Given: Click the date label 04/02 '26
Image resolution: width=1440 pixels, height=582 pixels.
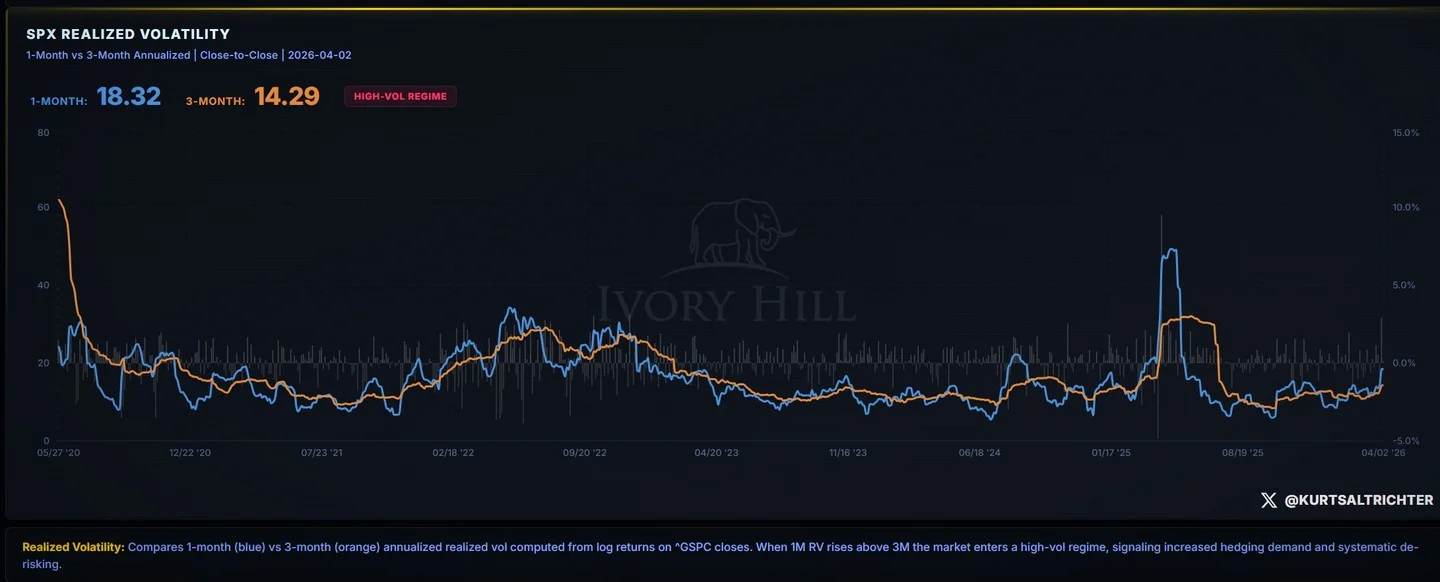Looking at the screenshot, I should (1384, 453).
